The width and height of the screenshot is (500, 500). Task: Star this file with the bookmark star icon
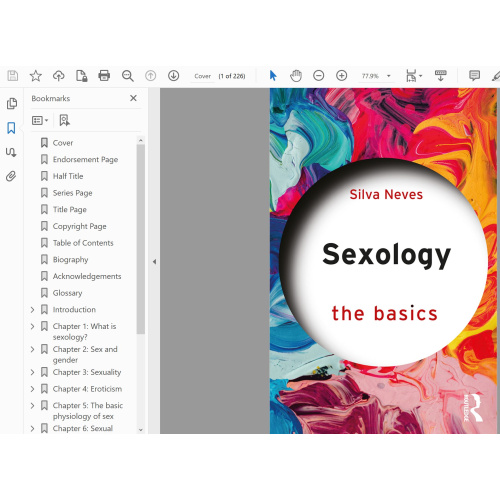tap(35, 76)
